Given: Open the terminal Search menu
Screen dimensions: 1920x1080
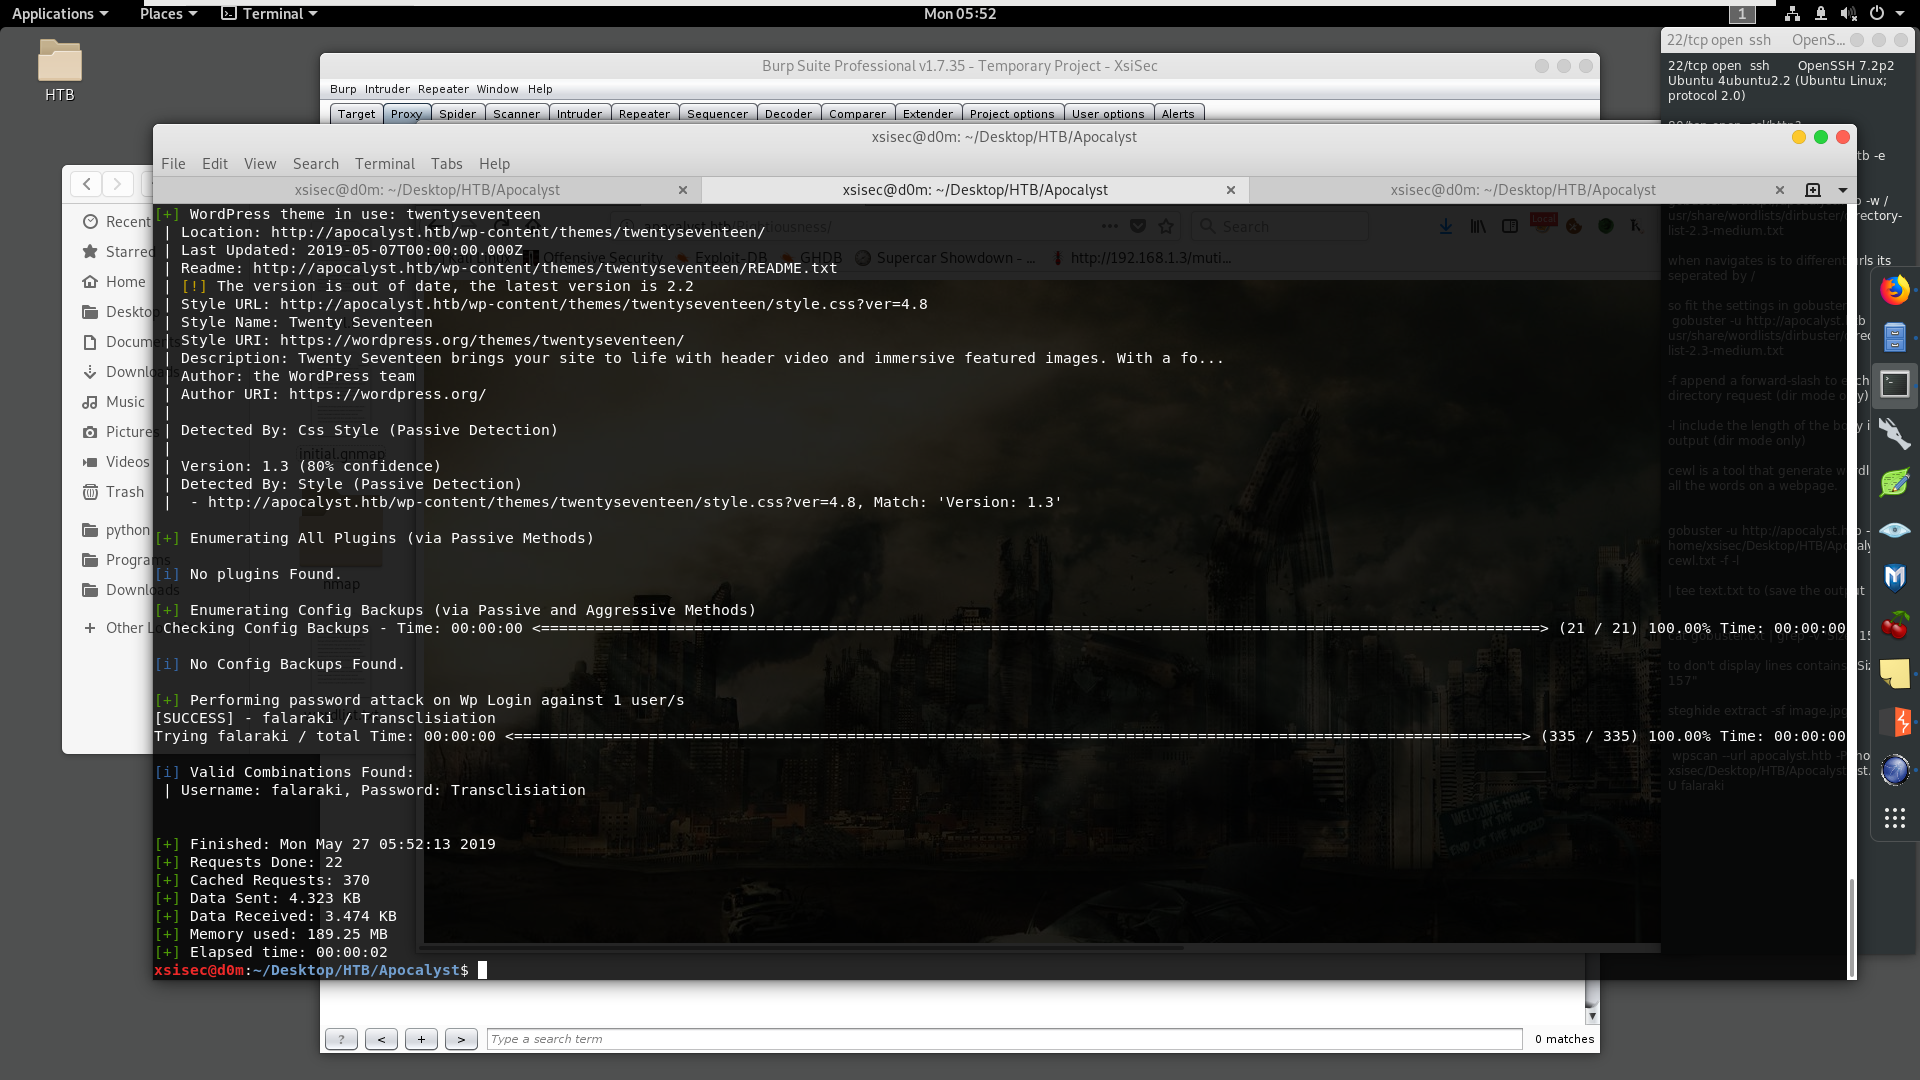Looking at the screenshot, I should pos(316,164).
